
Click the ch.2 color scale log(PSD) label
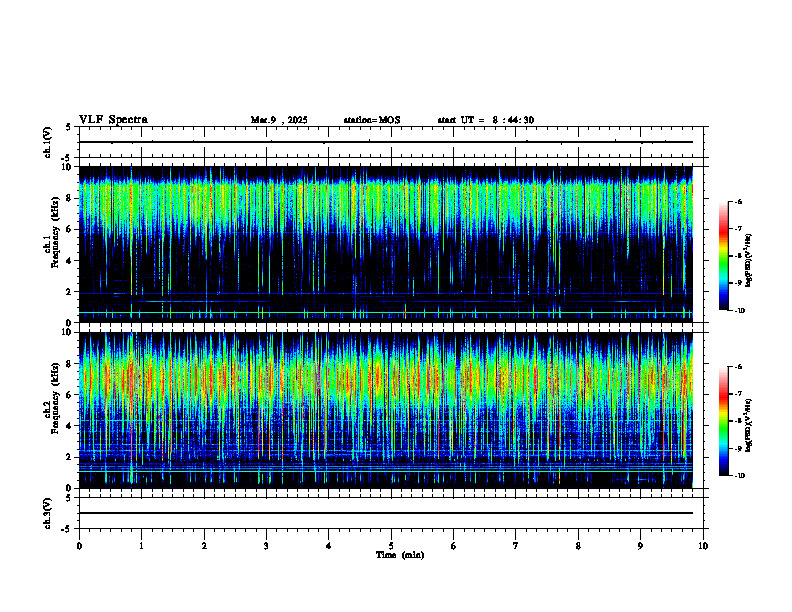749,425
